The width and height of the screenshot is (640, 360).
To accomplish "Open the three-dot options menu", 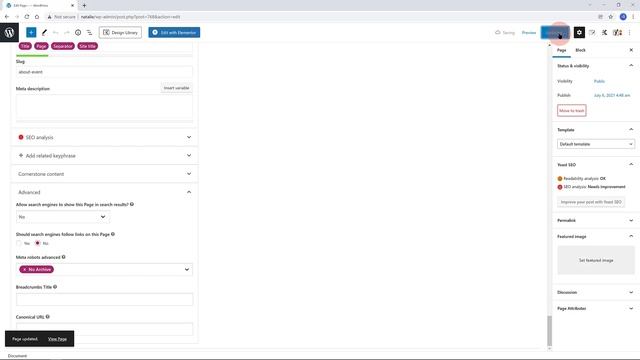I will 630,32.
